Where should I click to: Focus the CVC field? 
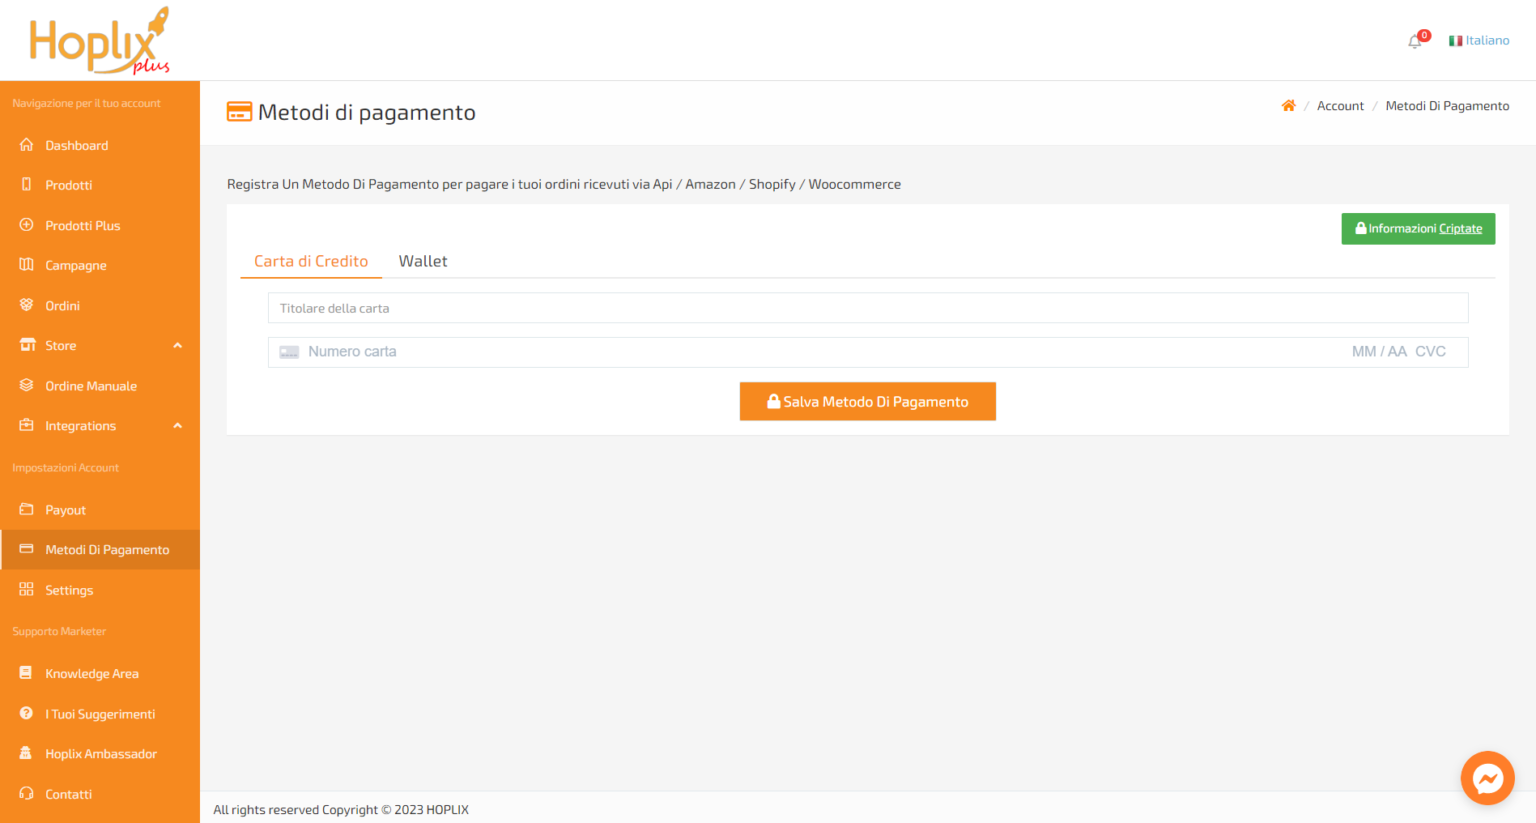point(1431,352)
